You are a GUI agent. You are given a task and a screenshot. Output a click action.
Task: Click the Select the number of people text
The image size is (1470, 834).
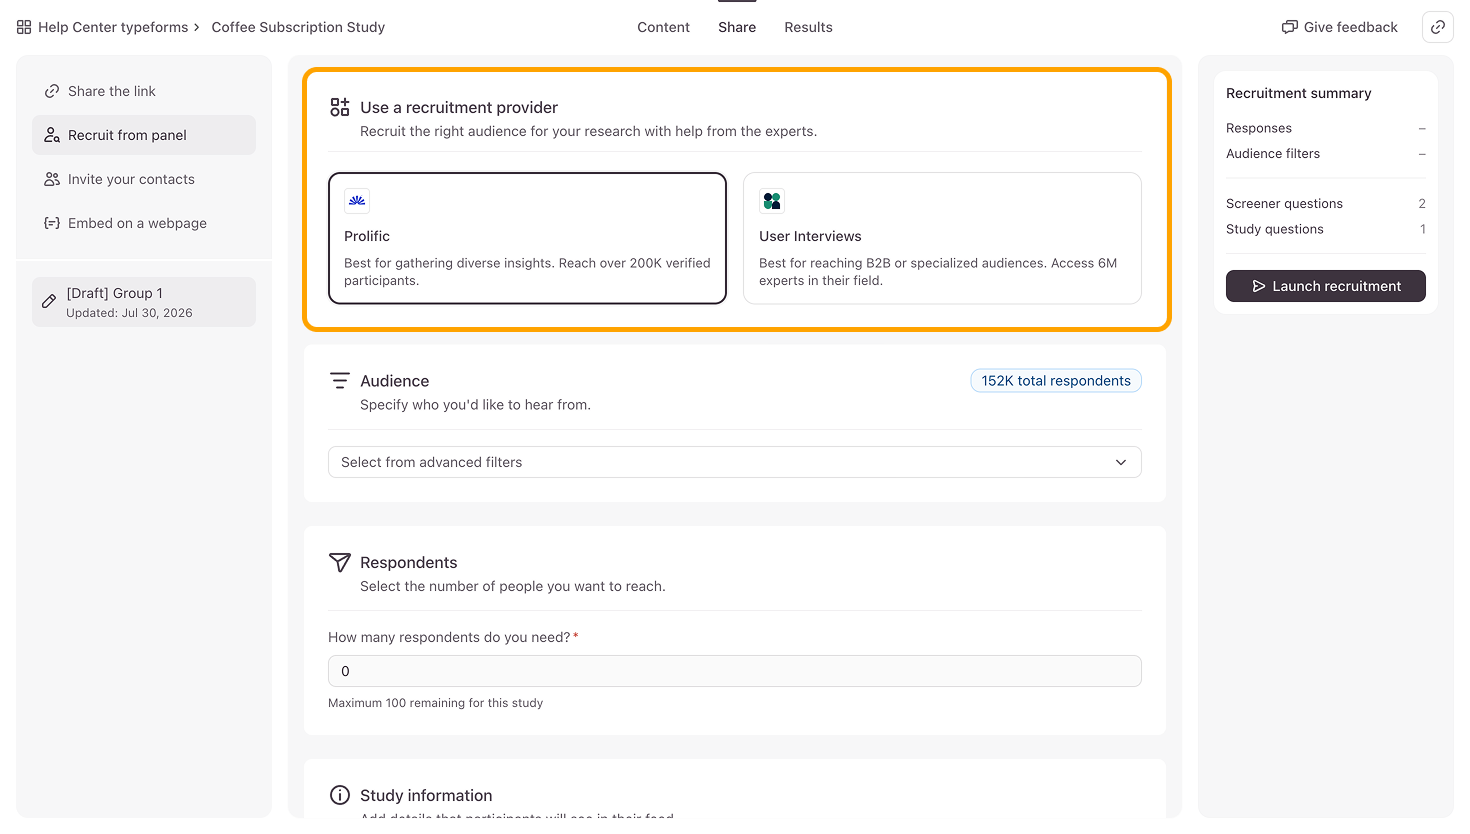coord(513,586)
